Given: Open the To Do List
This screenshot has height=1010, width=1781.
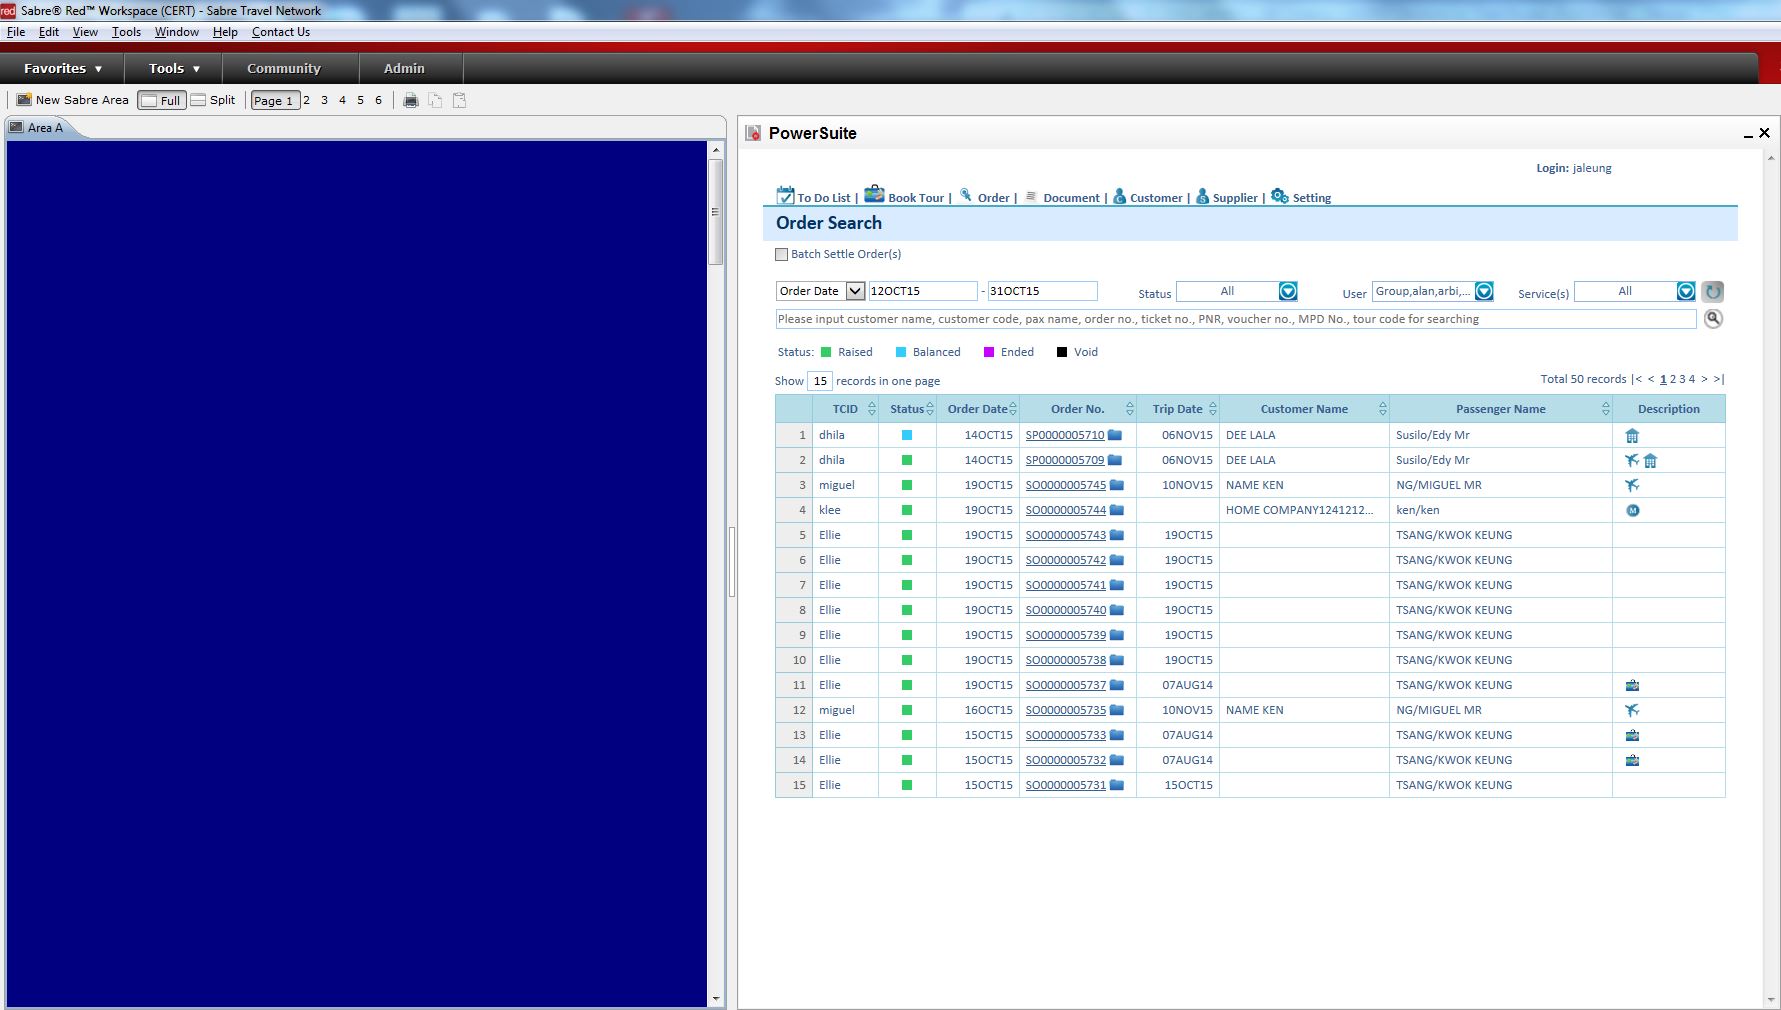Looking at the screenshot, I should click(x=786, y=196).
